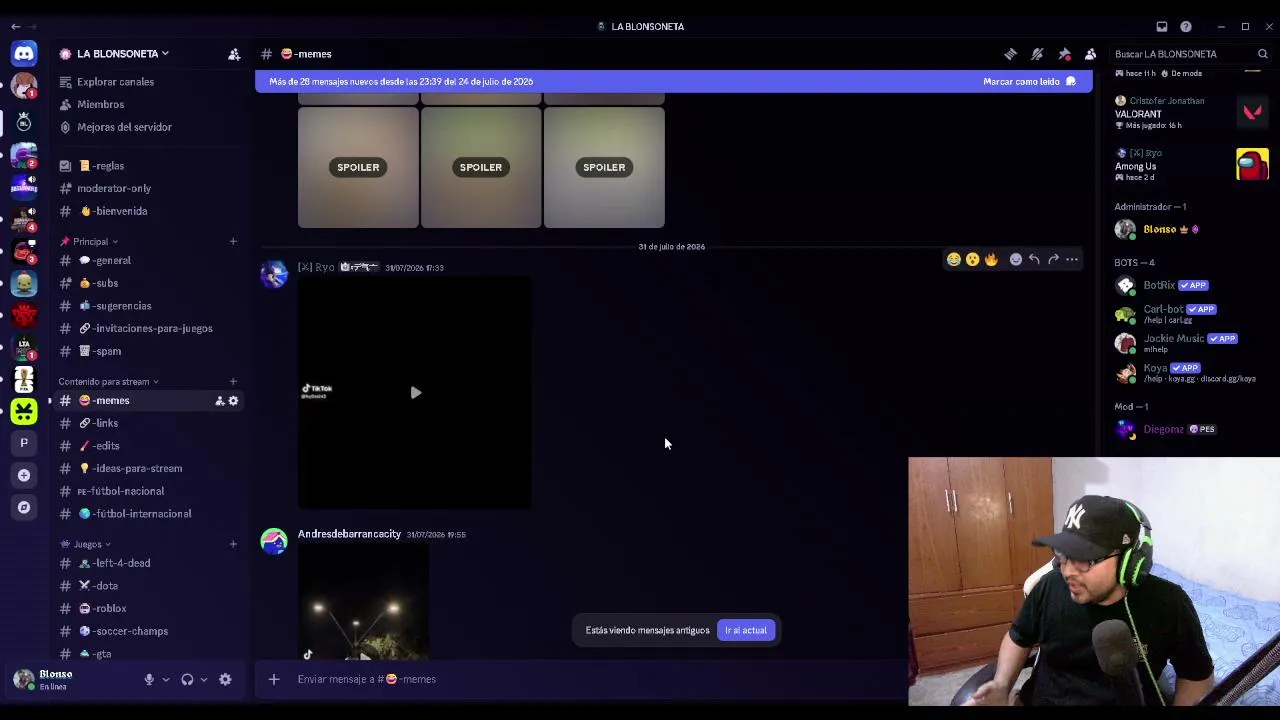Attach a file with the plus icon
1280x720 pixels.
[273, 679]
